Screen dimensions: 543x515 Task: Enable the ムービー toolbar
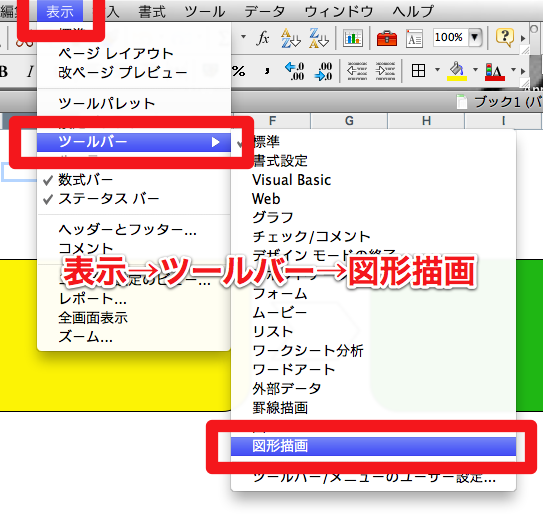pos(373,313)
